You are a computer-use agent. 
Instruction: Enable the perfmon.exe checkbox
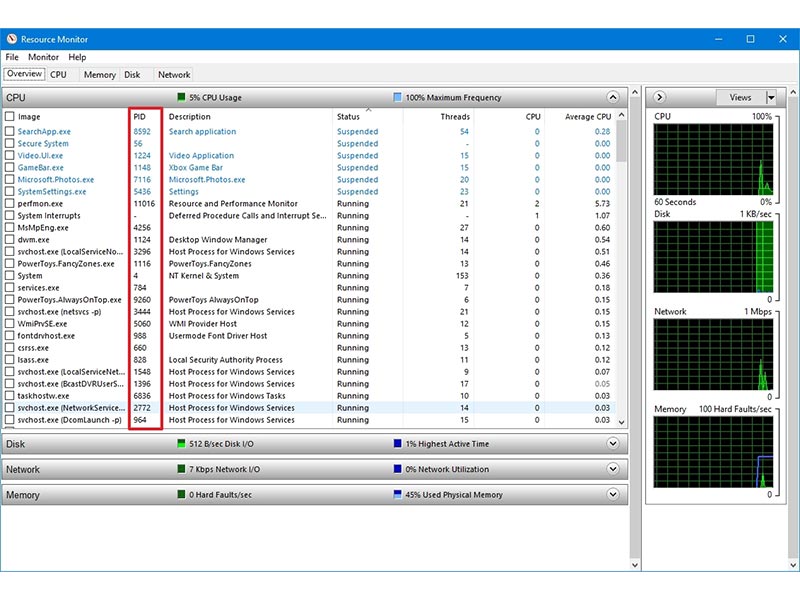pos(9,203)
